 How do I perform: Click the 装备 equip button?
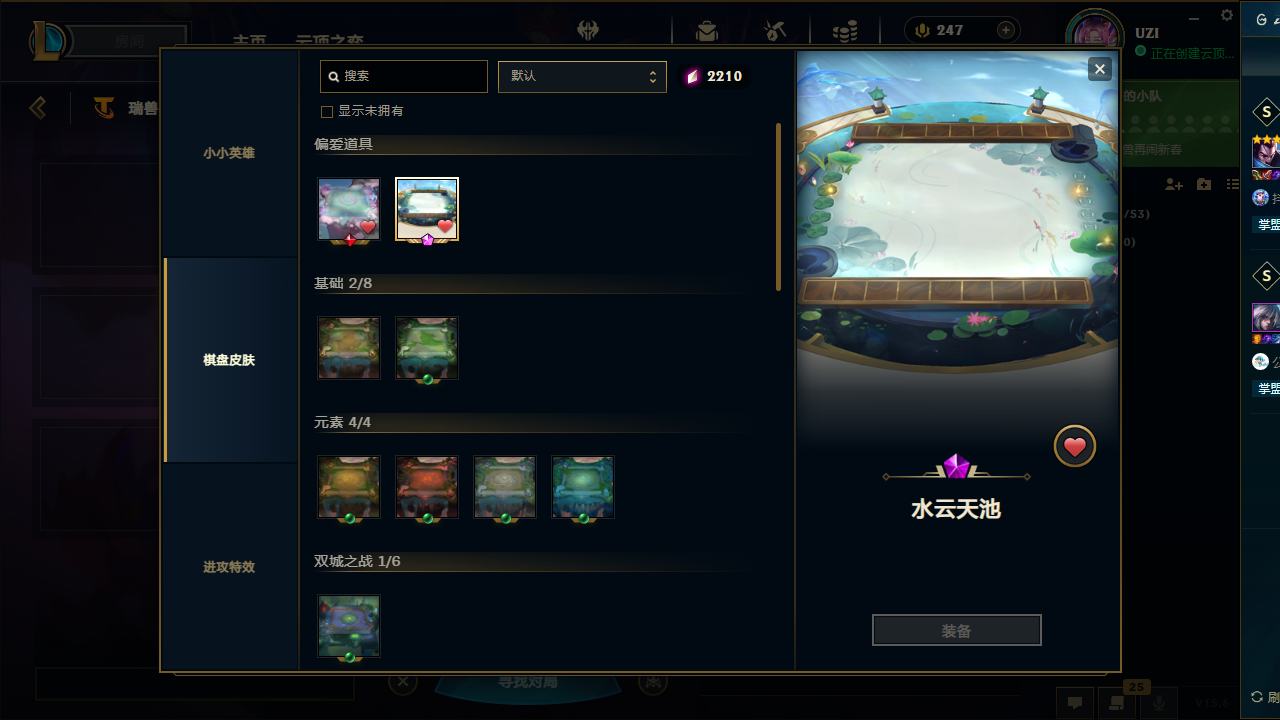pos(957,631)
